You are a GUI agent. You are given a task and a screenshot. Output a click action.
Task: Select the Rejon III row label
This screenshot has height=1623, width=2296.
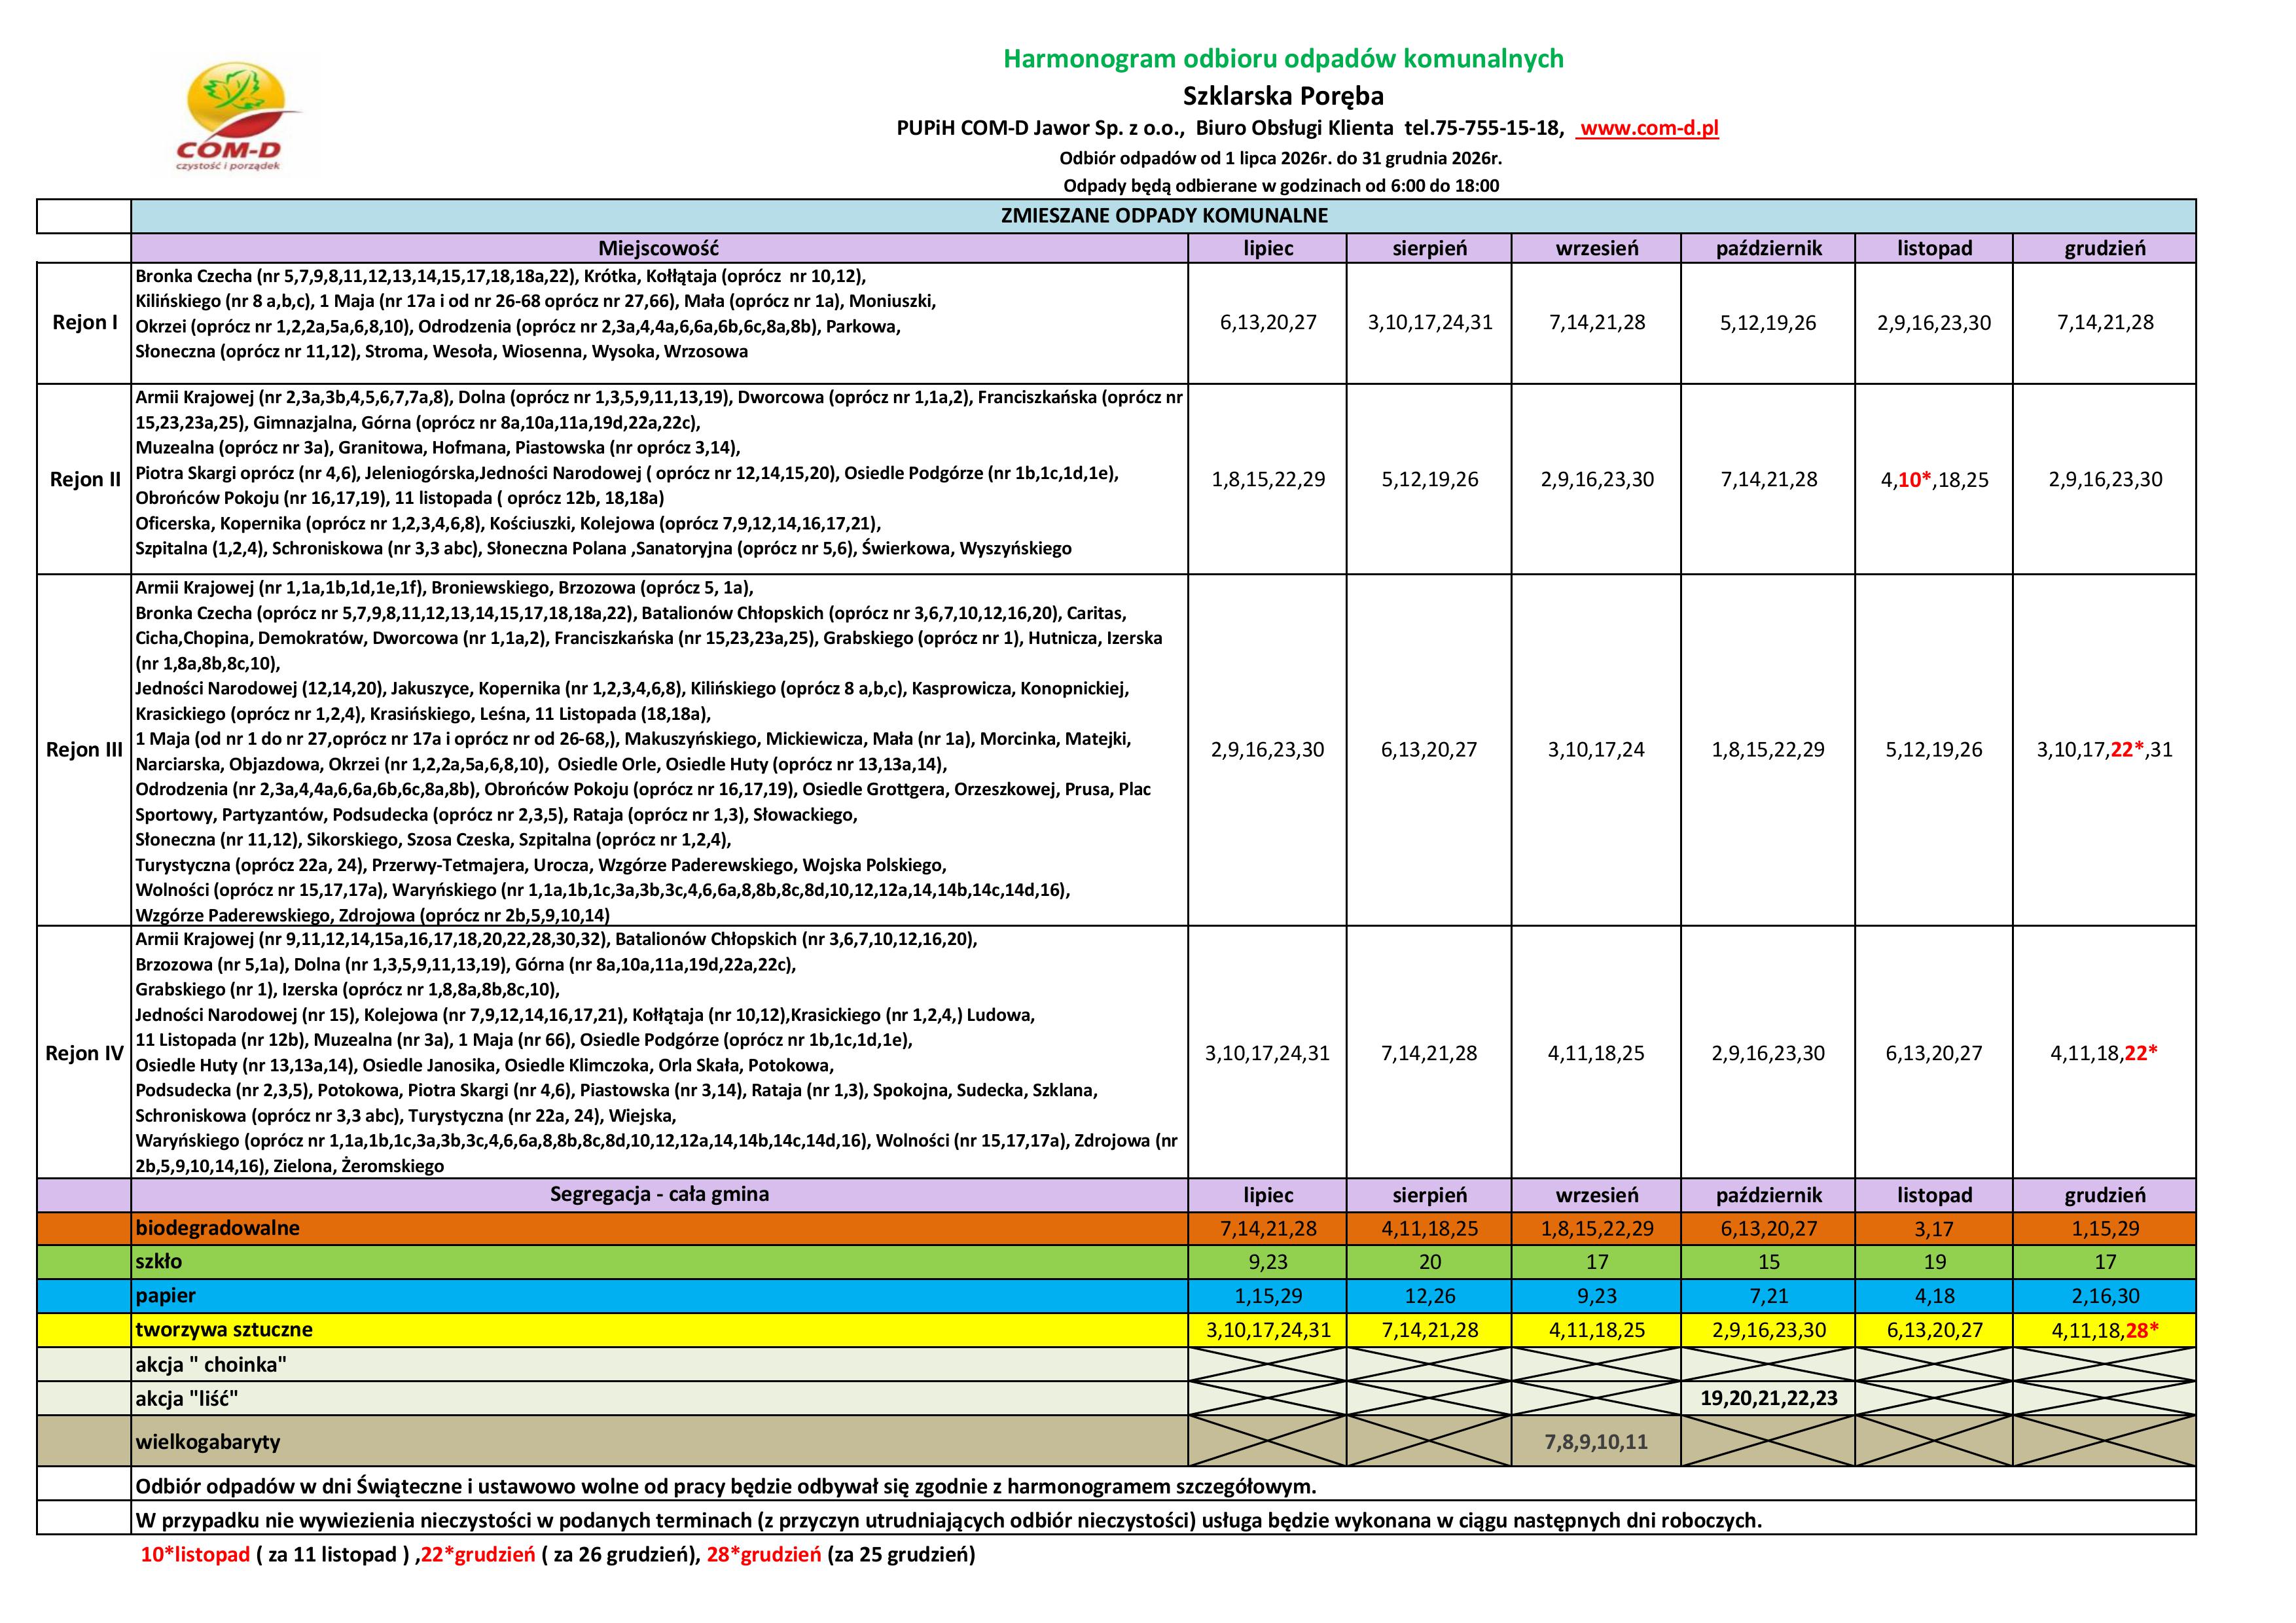(x=85, y=750)
